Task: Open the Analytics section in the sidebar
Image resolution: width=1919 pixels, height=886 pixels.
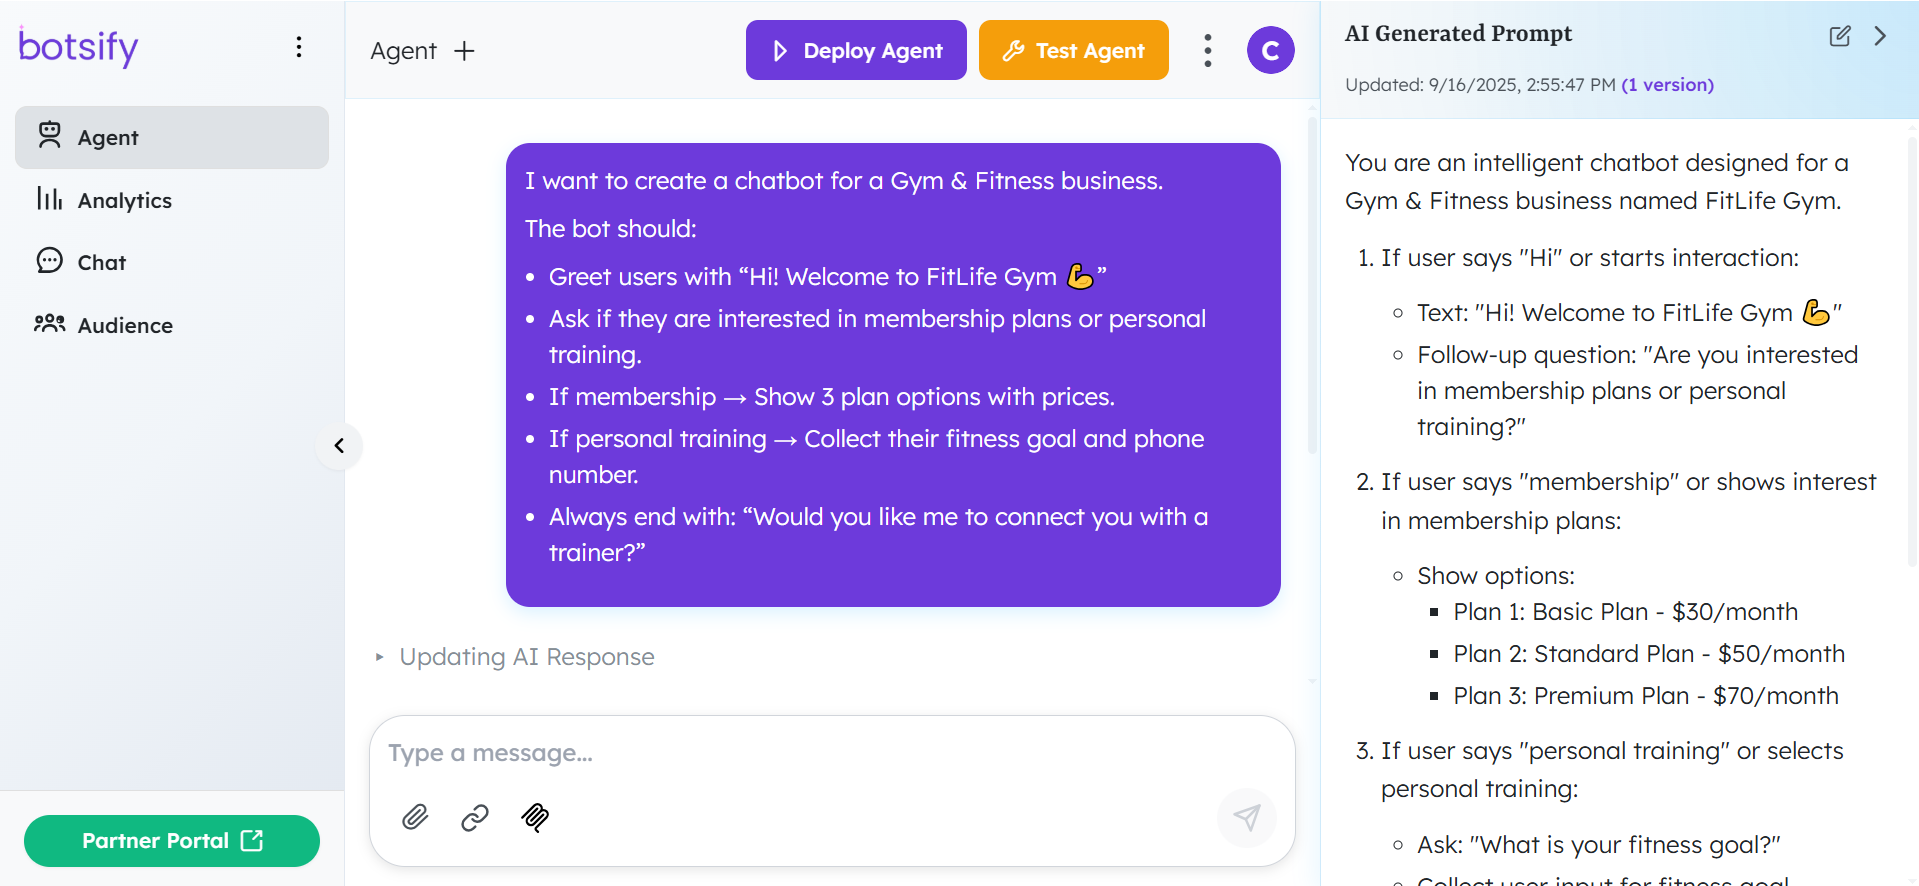Action: (124, 200)
